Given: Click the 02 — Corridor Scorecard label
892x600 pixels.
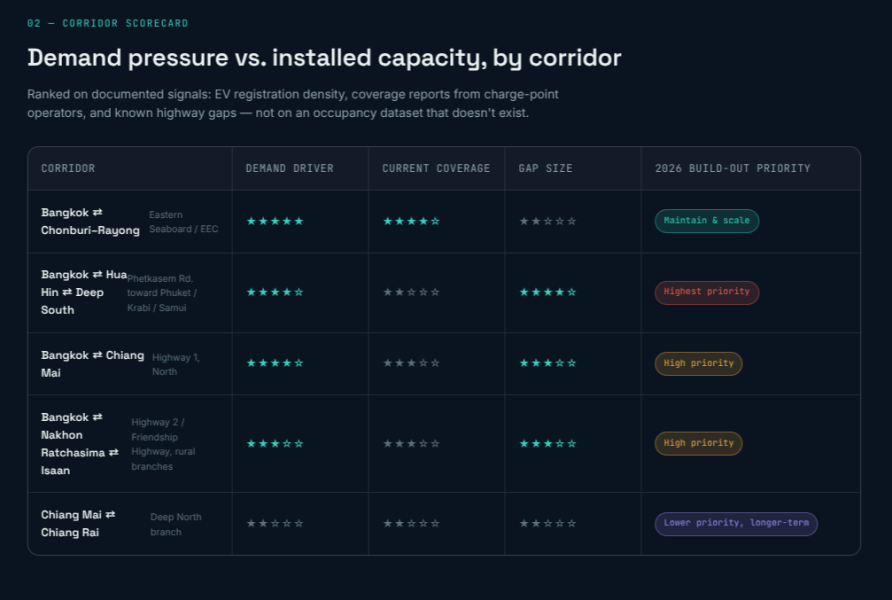Looking at the screenshot, I should [108, 23].
